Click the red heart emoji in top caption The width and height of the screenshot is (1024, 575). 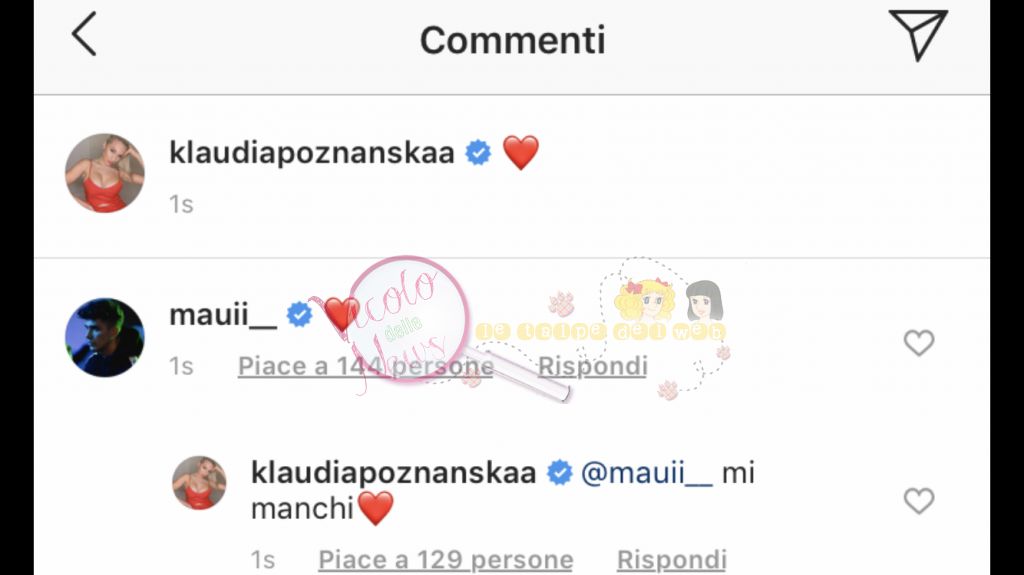click(x=520, y=152)
